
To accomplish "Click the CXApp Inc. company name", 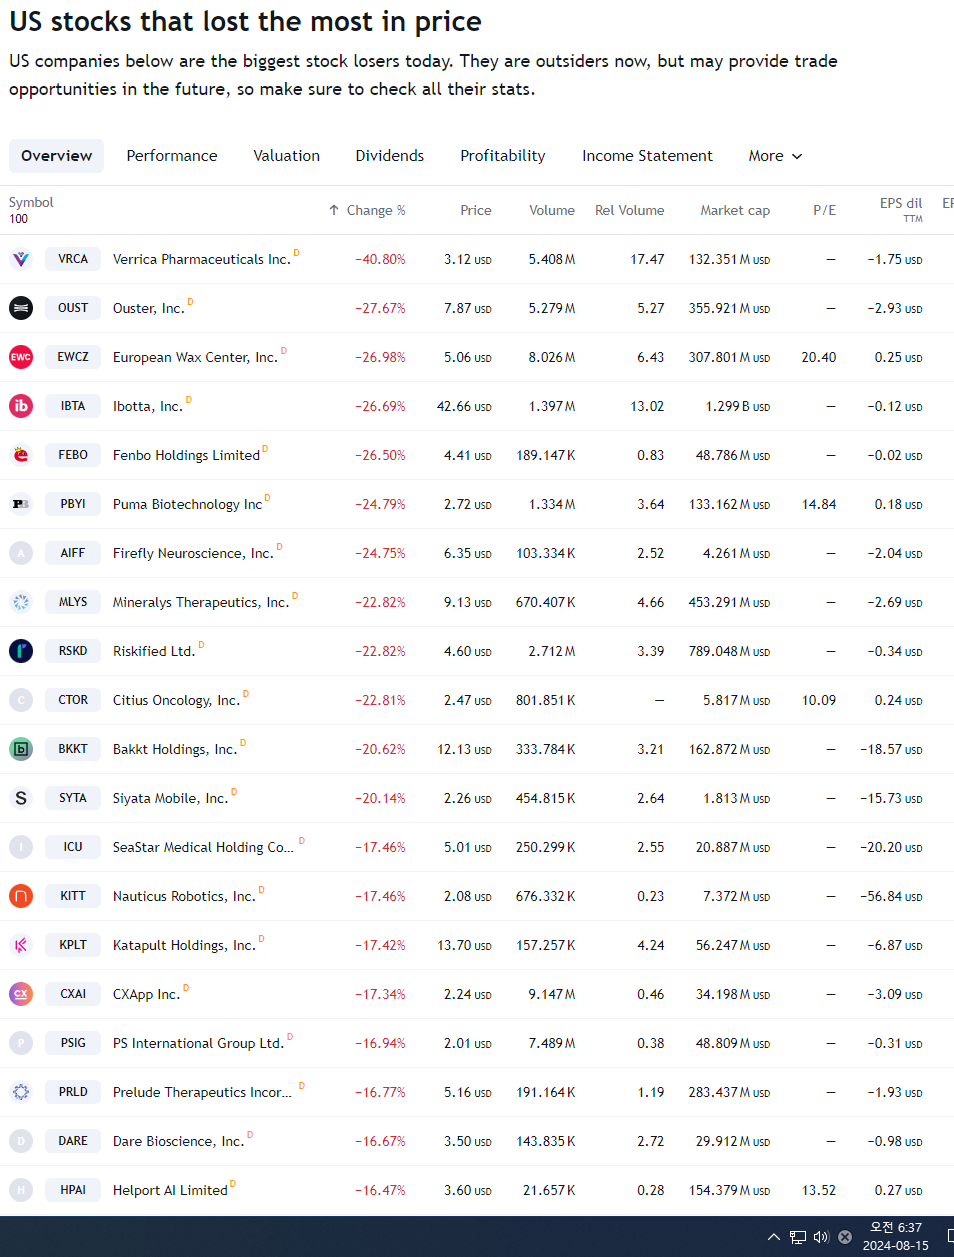I will 146,994.
